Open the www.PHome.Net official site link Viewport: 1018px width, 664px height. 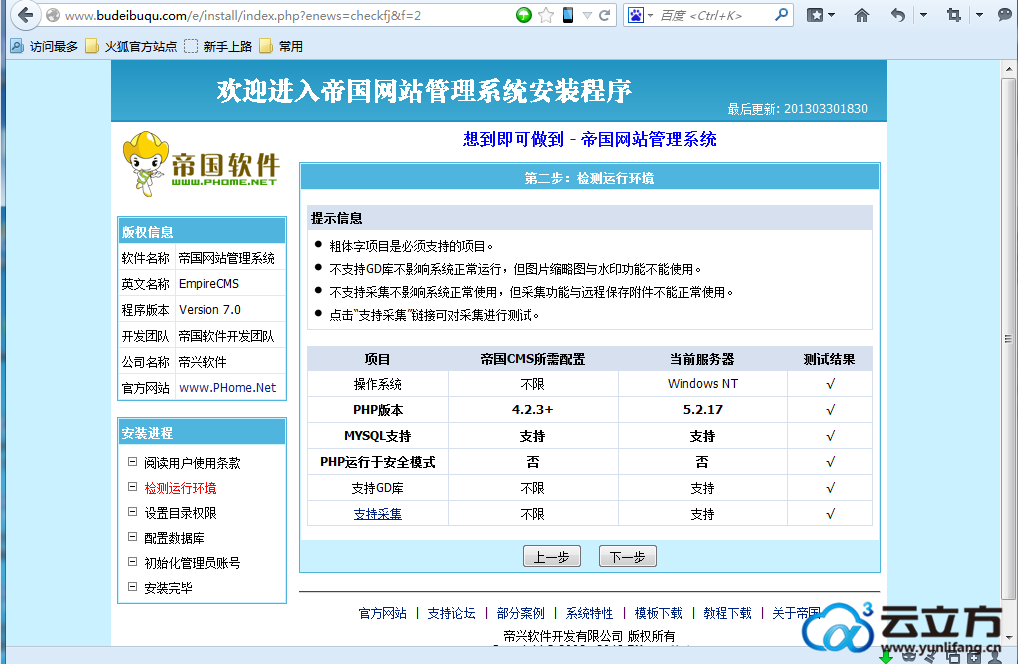tap(227, 387)
